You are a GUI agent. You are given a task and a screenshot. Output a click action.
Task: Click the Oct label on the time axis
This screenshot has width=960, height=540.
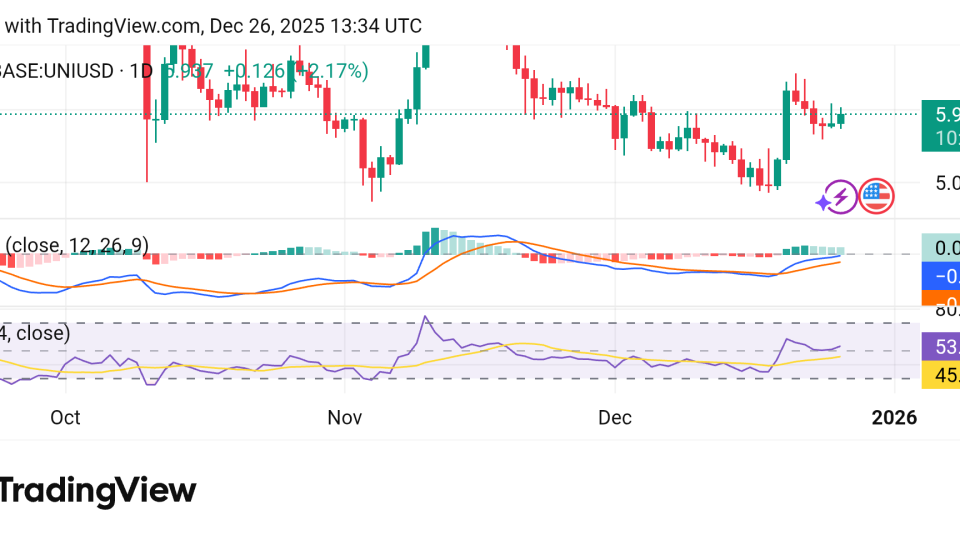coord(65,417)
